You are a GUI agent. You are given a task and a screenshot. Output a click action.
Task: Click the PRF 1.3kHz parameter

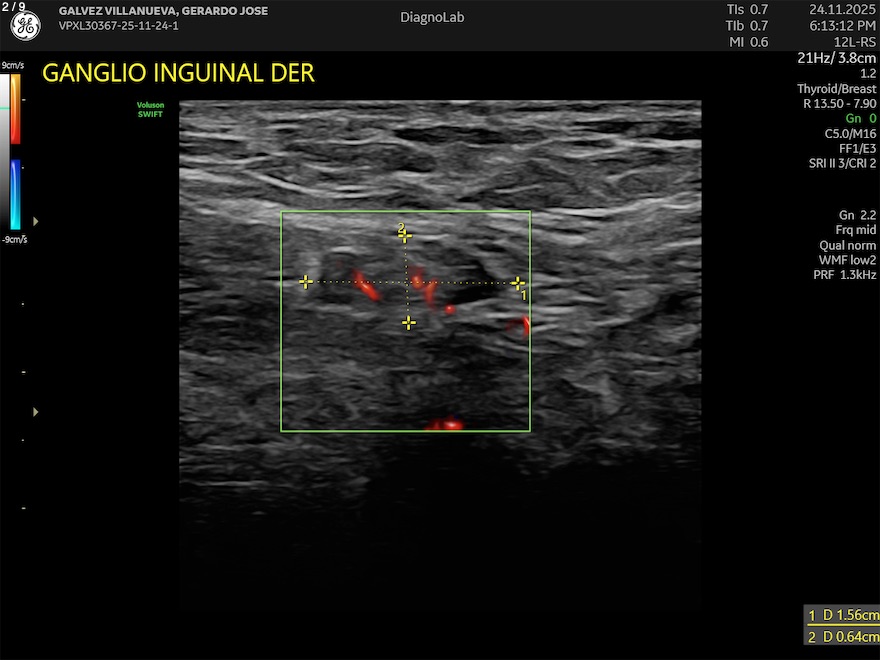tap(845, 274)
